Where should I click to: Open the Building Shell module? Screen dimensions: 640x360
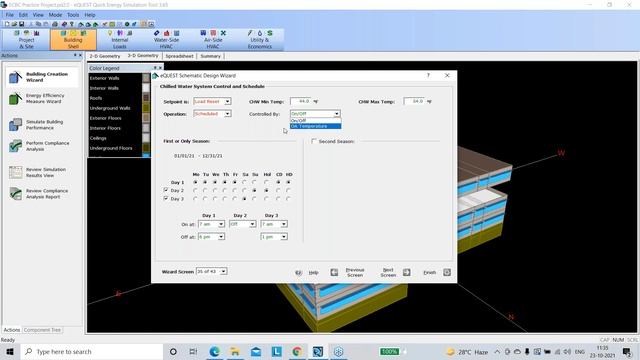coord(73,40)
